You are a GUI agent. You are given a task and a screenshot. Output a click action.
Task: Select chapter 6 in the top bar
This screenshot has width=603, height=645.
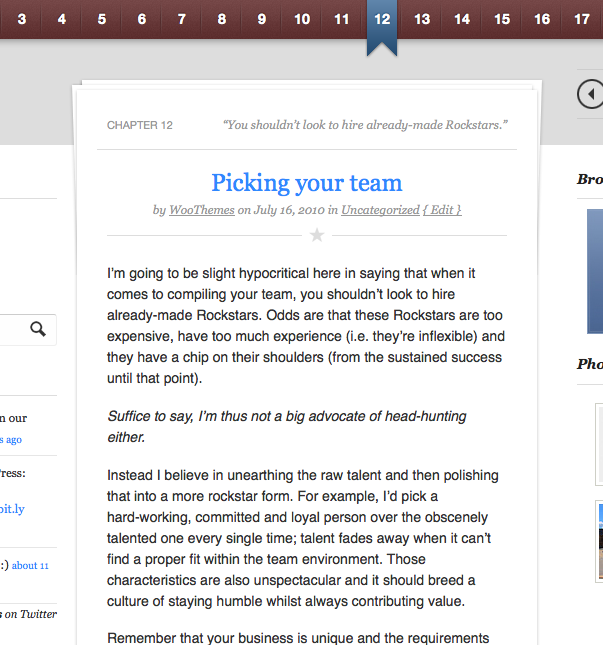coord(142,19)
